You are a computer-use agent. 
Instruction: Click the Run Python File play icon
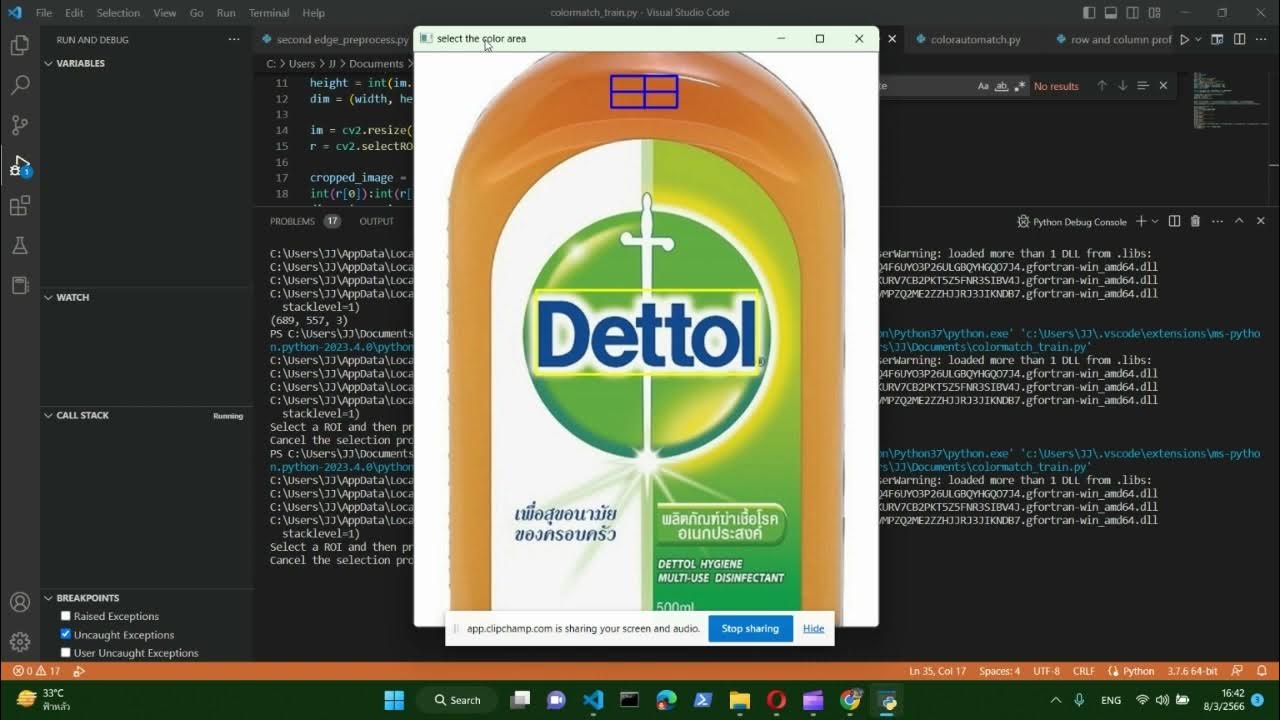(x=1184, y=40)
